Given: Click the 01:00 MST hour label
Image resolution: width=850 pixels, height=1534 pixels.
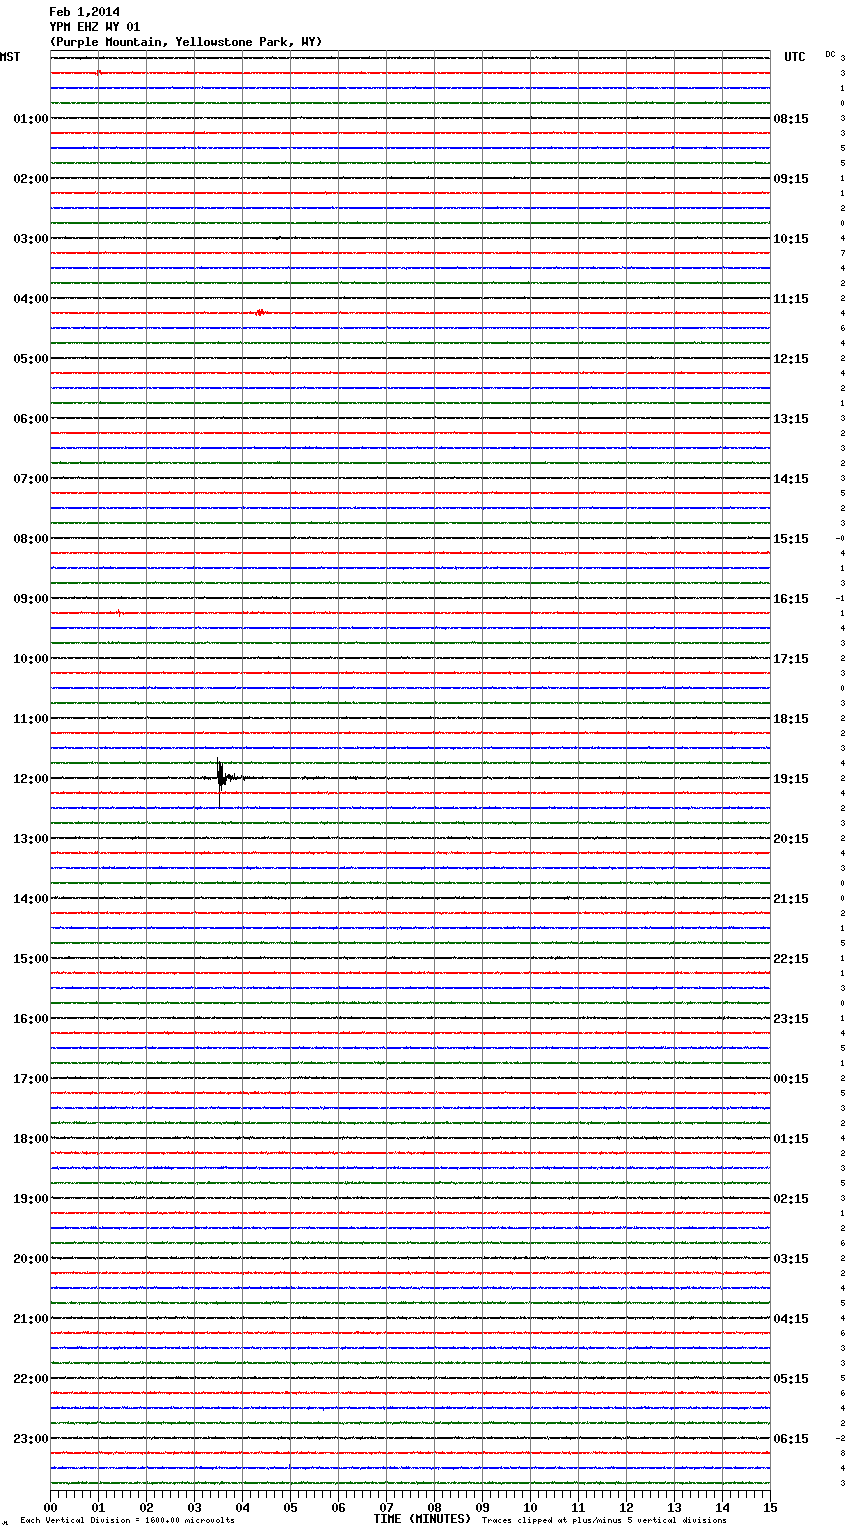Looking at the screenshot, I should click(30, 119).
